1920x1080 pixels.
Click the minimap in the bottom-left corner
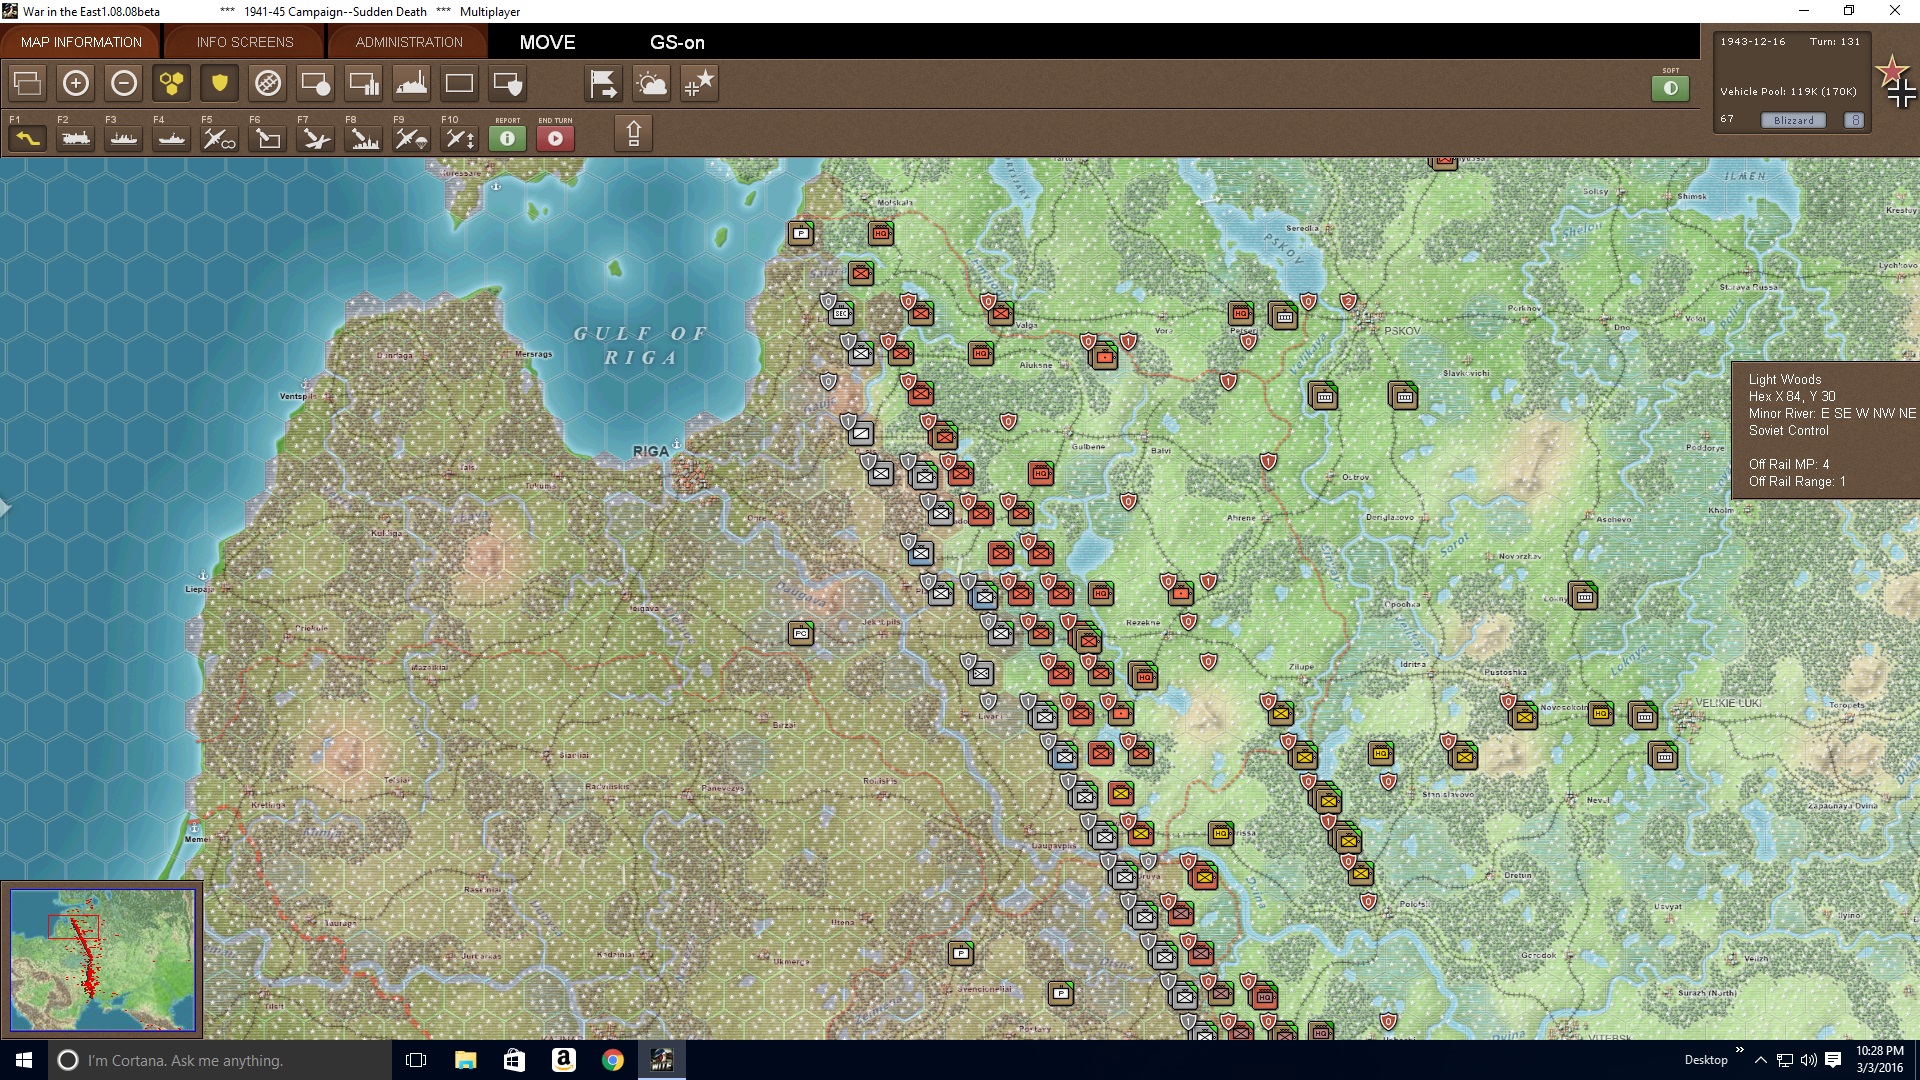coord(102,958)
